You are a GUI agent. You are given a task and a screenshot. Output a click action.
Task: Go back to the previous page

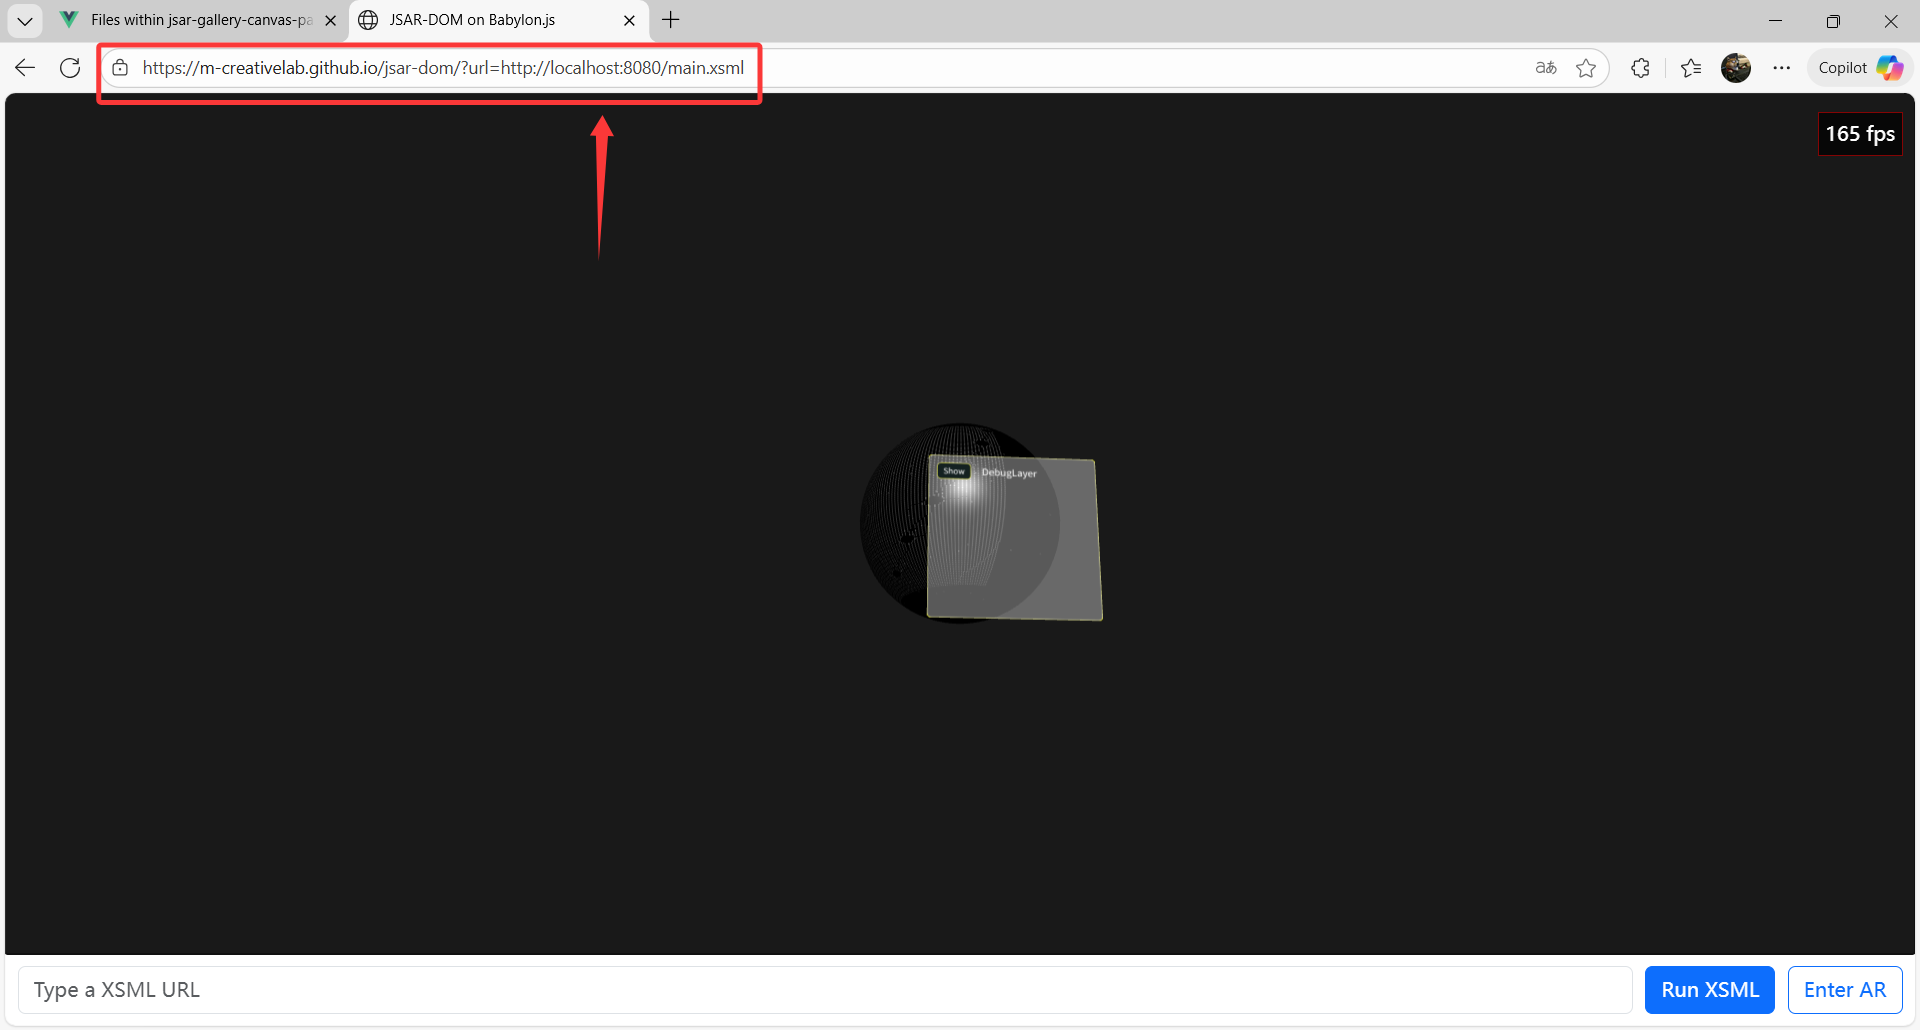tap(25, 68)
